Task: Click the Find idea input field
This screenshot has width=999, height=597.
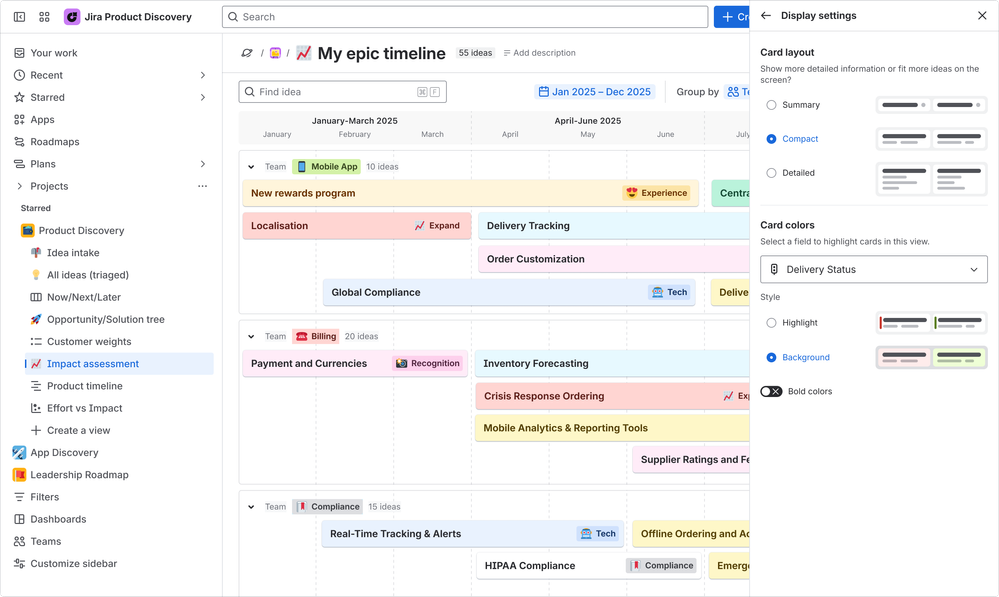Action: (342, 92)
